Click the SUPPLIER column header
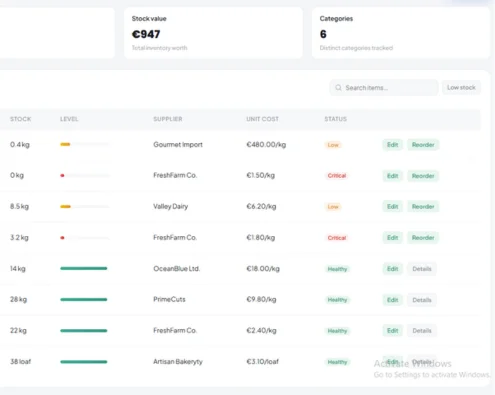 coord(168,119)
